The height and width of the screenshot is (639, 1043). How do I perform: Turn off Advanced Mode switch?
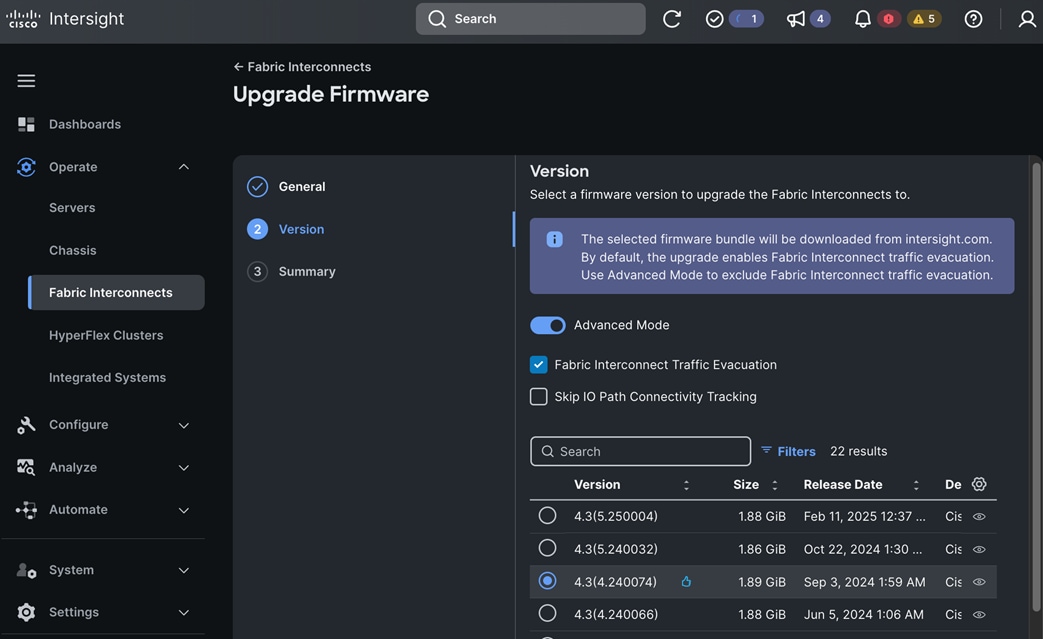click(547, 325)
